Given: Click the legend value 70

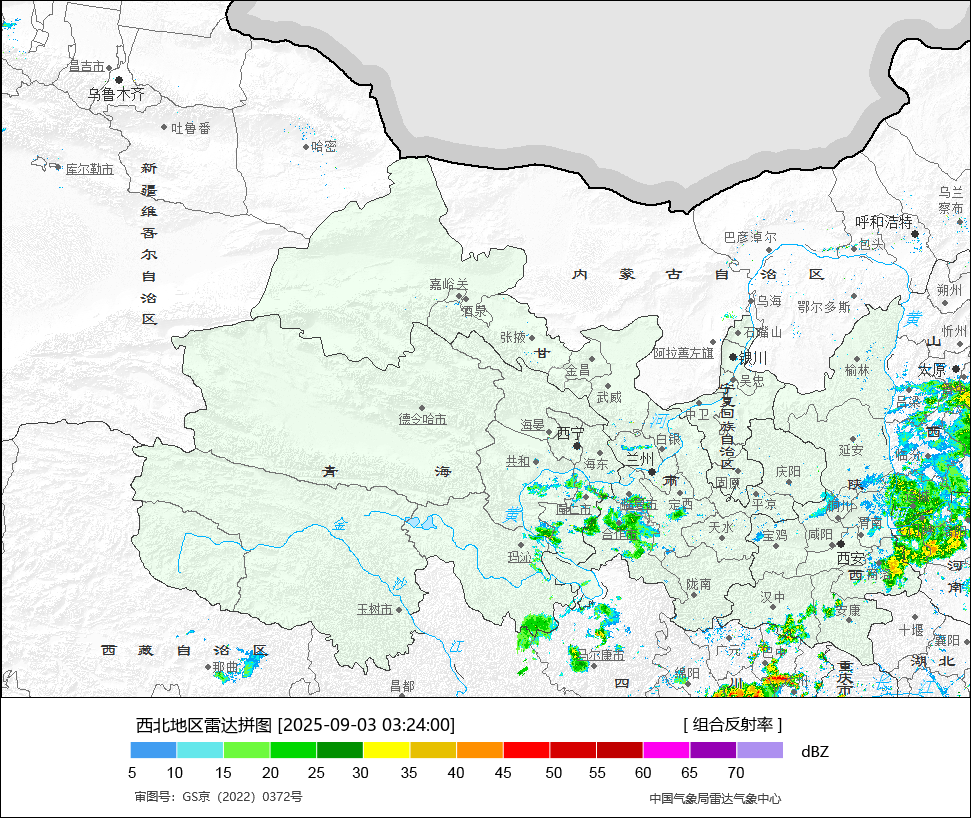Looking at the screenshot, I should coord(736,773).
